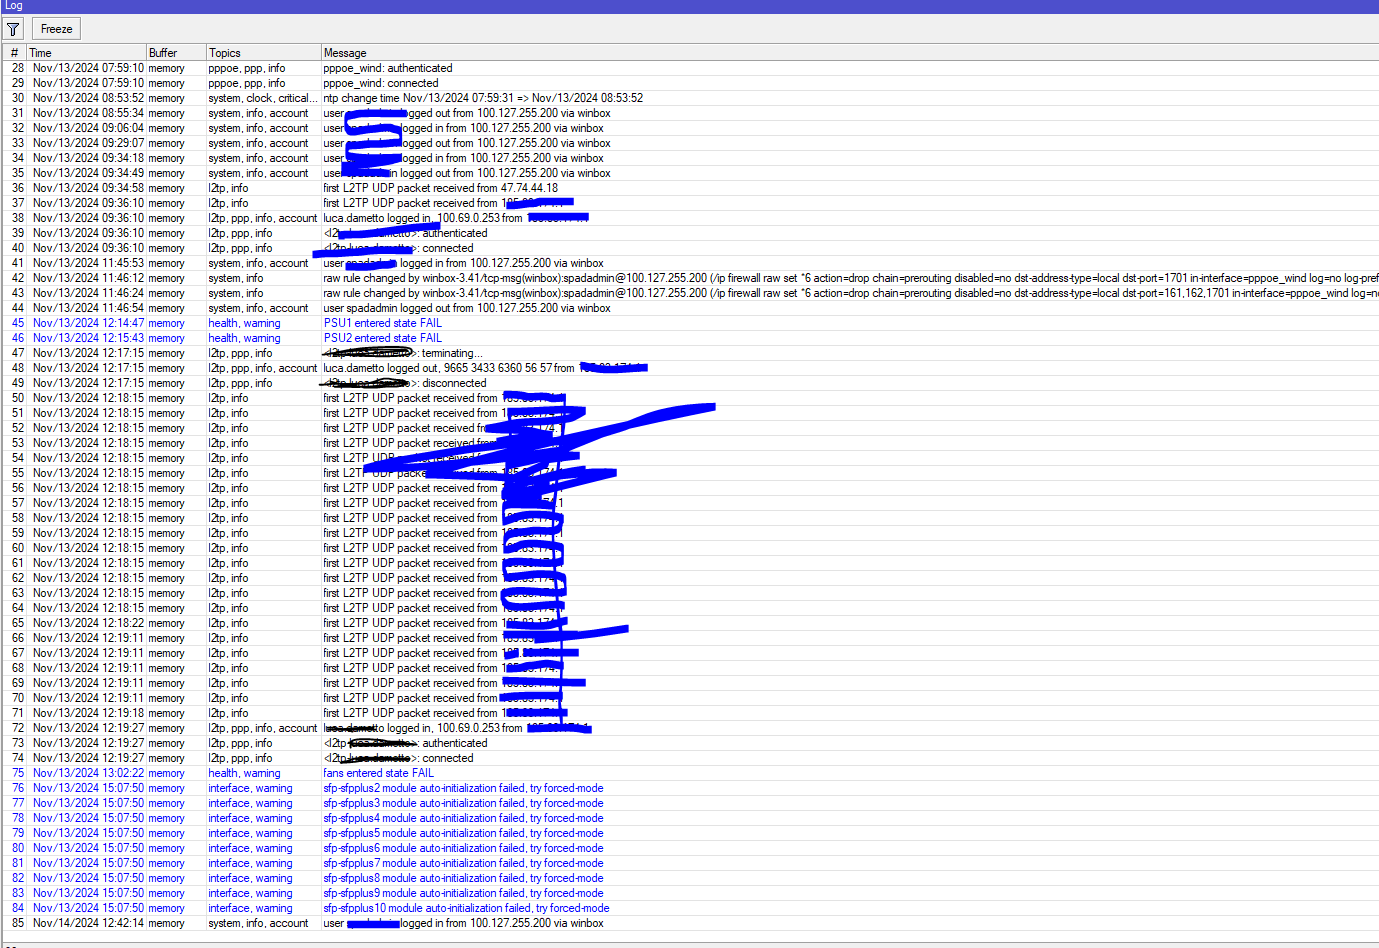Open the log filter funnel icon
1379x948 pixels.
click(13, 29)
